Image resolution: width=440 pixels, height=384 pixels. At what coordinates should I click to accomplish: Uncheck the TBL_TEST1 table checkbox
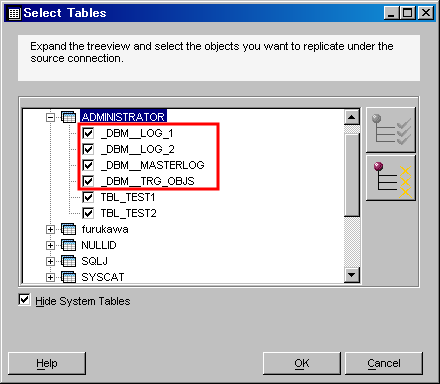pos(88,197)
